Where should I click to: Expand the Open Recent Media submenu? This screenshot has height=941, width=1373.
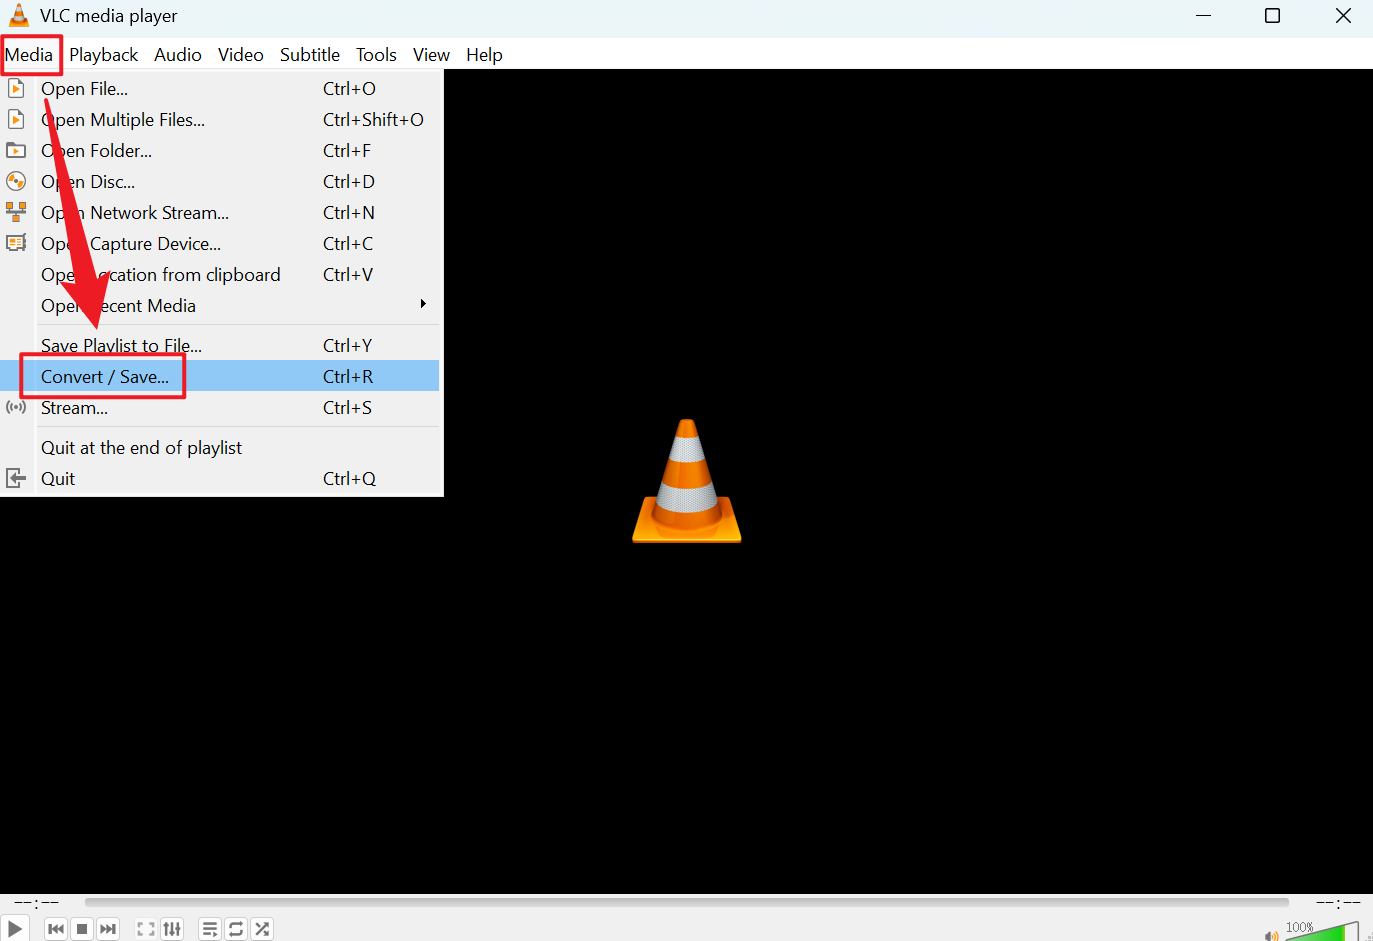click(220, 306)
